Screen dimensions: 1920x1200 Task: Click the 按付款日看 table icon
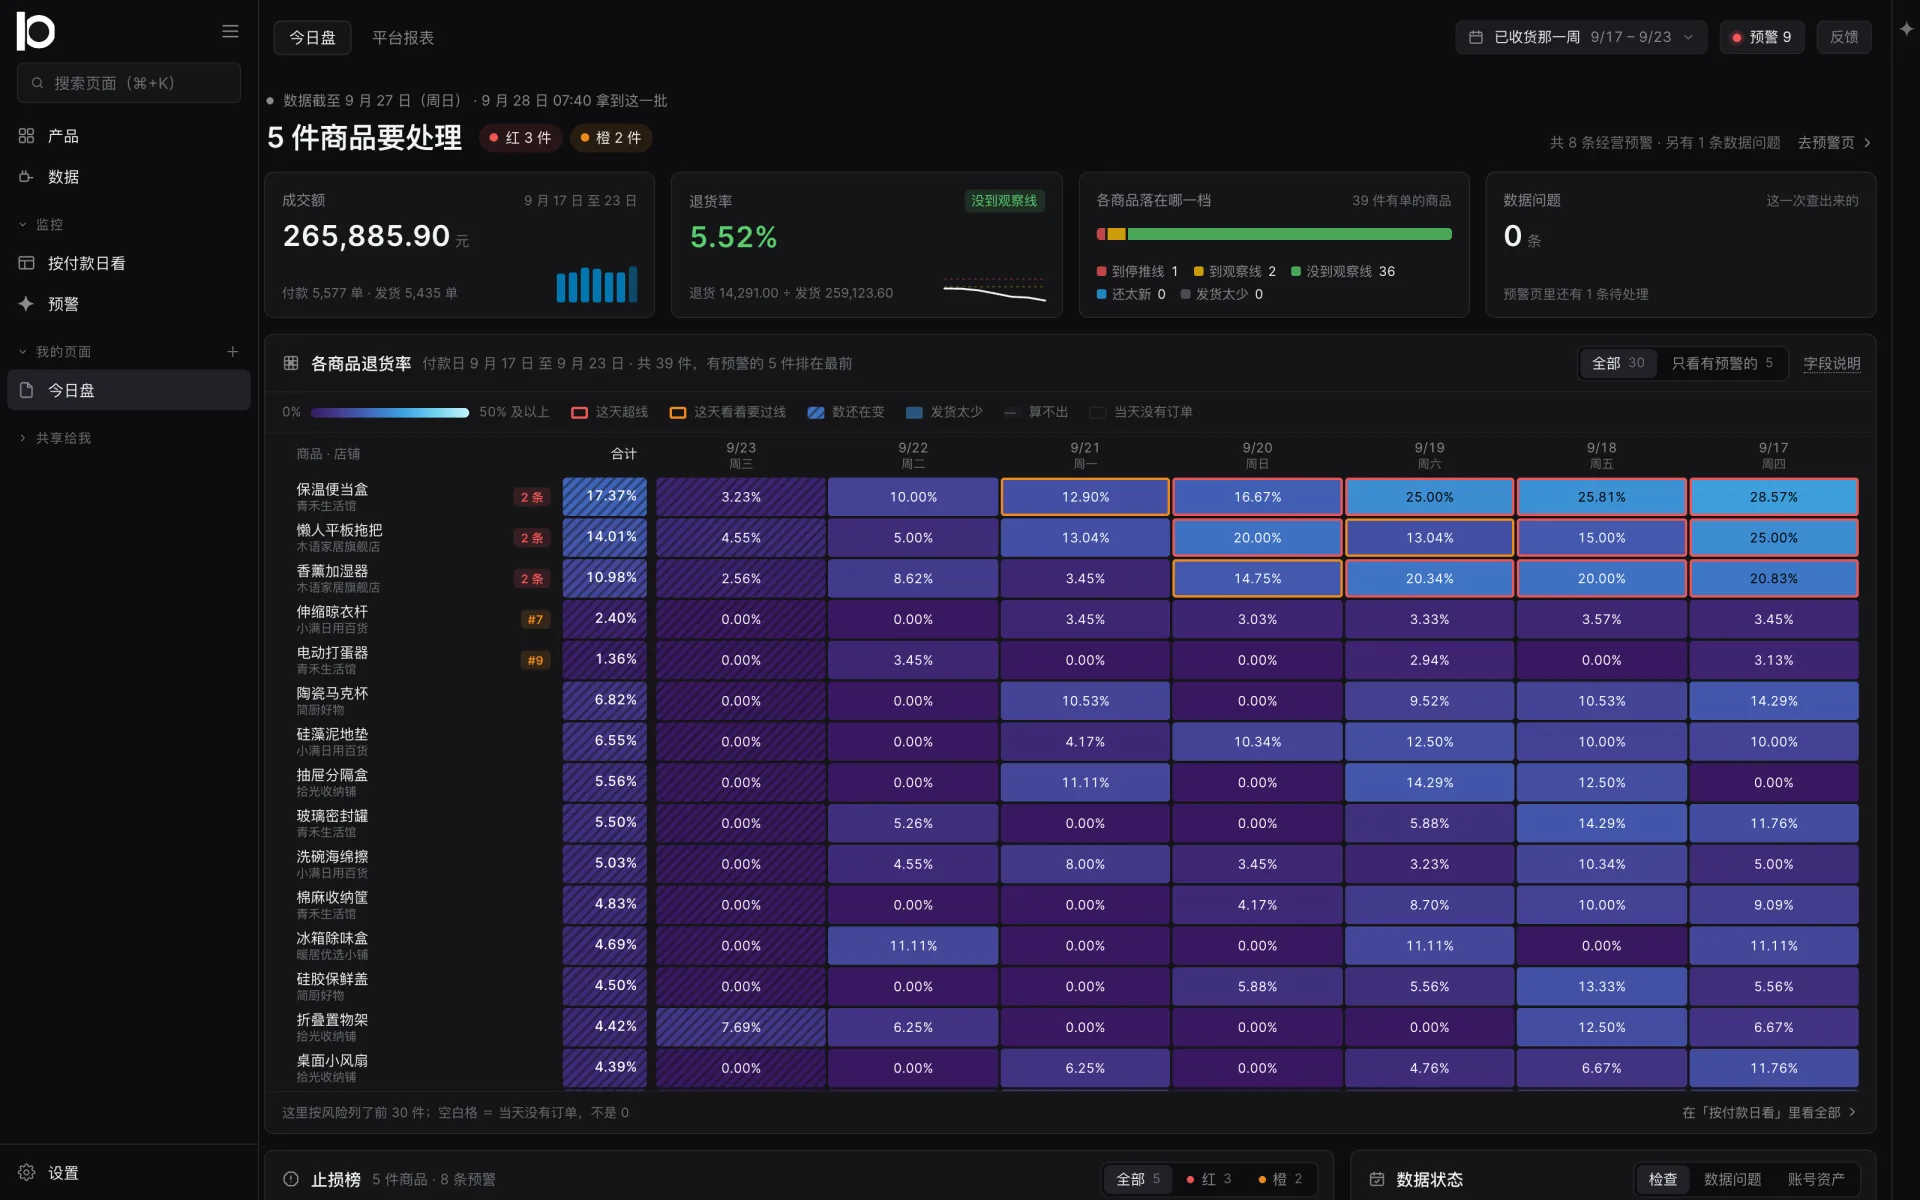[x=26, y=263]
